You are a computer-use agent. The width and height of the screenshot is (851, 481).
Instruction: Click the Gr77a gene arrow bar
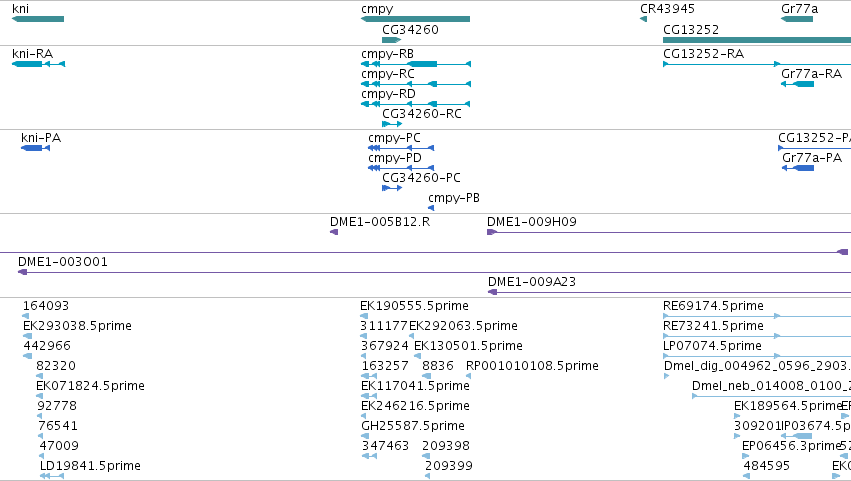[797, 19]
